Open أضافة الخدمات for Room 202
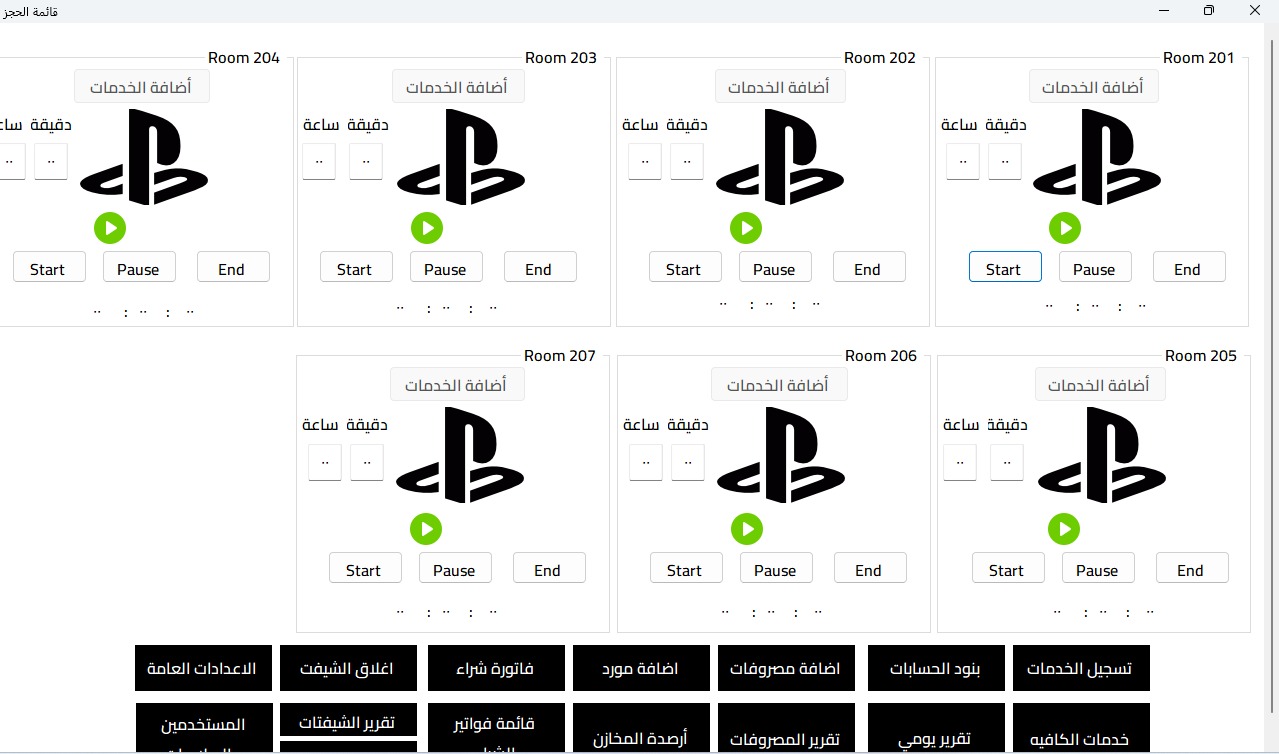The height and width of the screenshot is (754, 1279). [780, 87]
